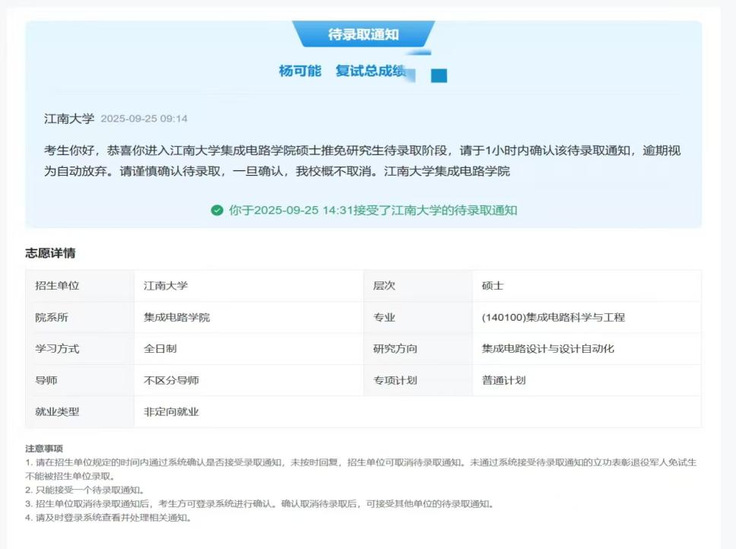Click the 普通计划 special plan cell
The height and width of the screenshot is (549, 736).
pos(503,380)
